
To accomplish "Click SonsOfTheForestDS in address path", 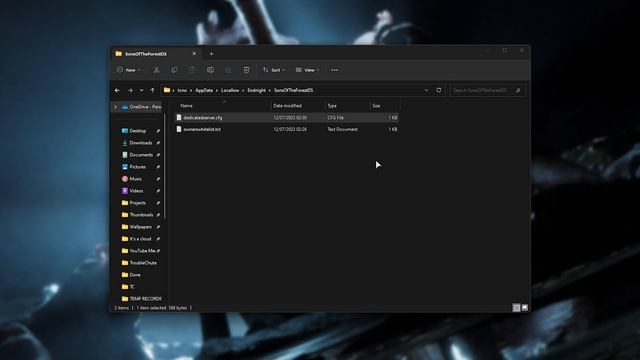I will [x=293, y=90].
